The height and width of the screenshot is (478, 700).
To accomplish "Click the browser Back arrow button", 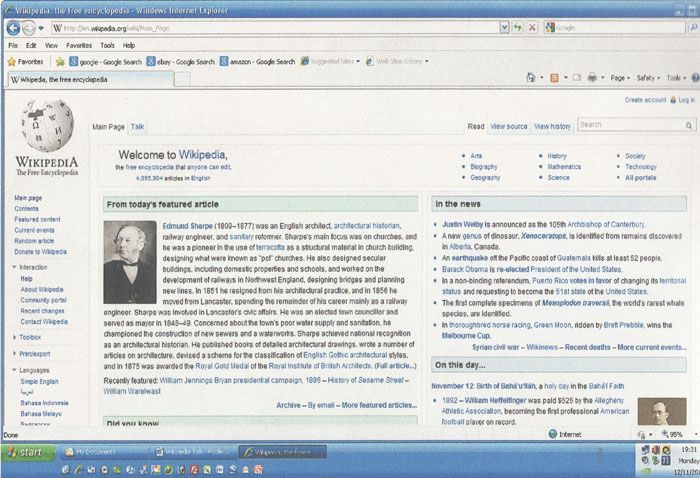I will point(13,28).
